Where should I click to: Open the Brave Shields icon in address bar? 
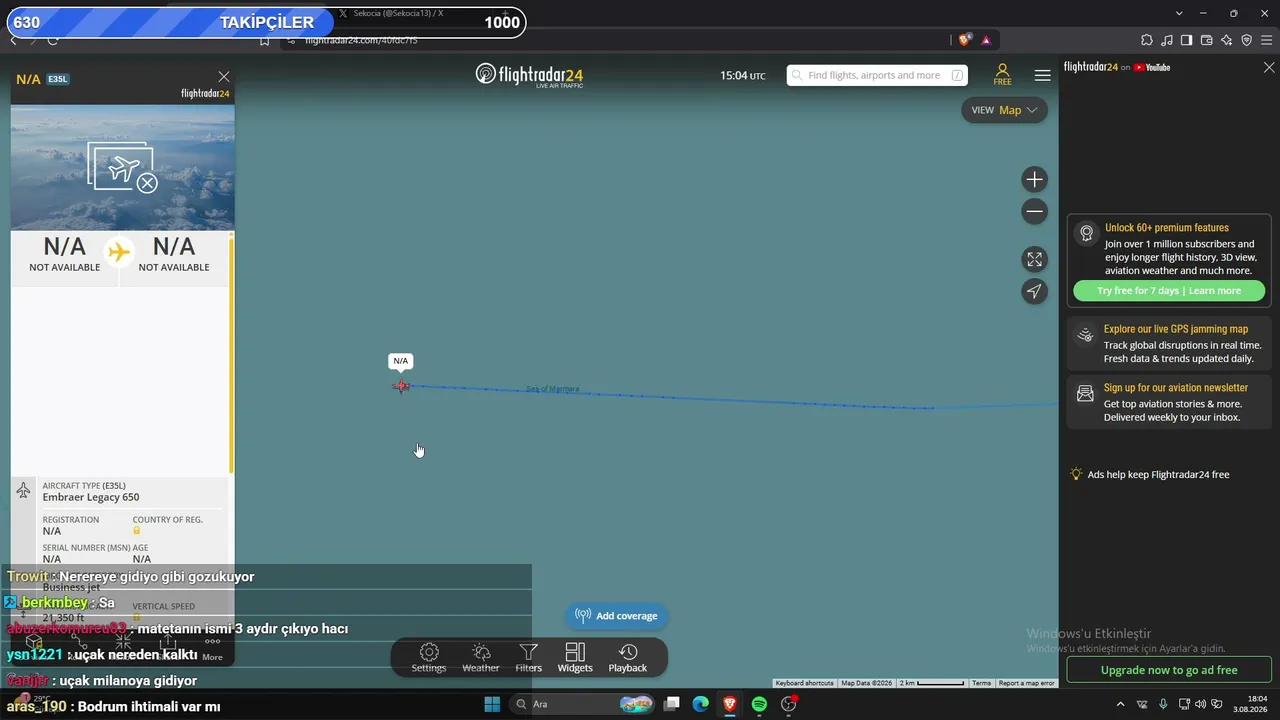[964, 40]
